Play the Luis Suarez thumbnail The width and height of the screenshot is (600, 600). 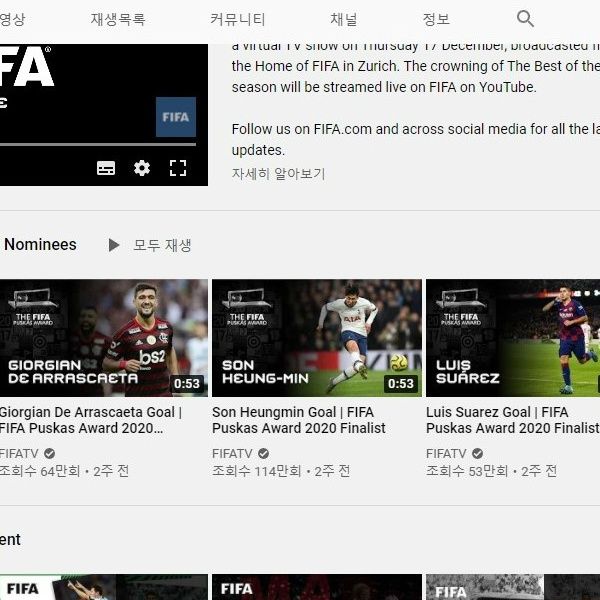[513, 338]
